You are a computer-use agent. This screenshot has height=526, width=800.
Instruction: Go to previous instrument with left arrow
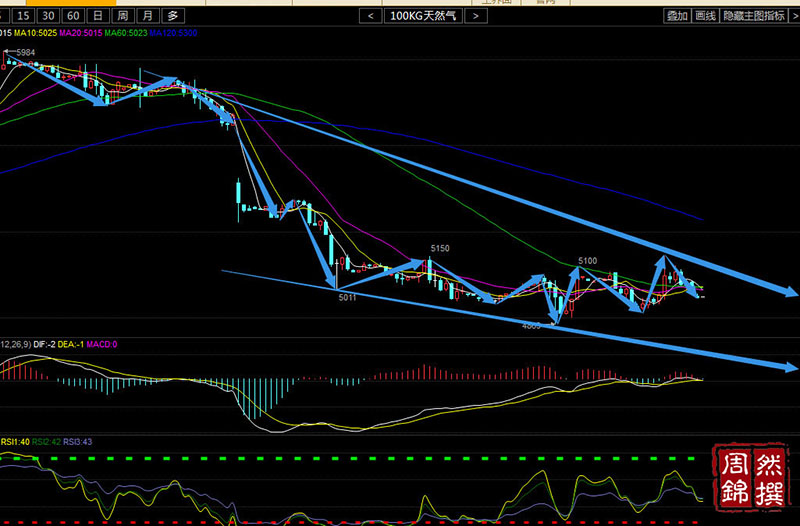(x=370, y=16)
